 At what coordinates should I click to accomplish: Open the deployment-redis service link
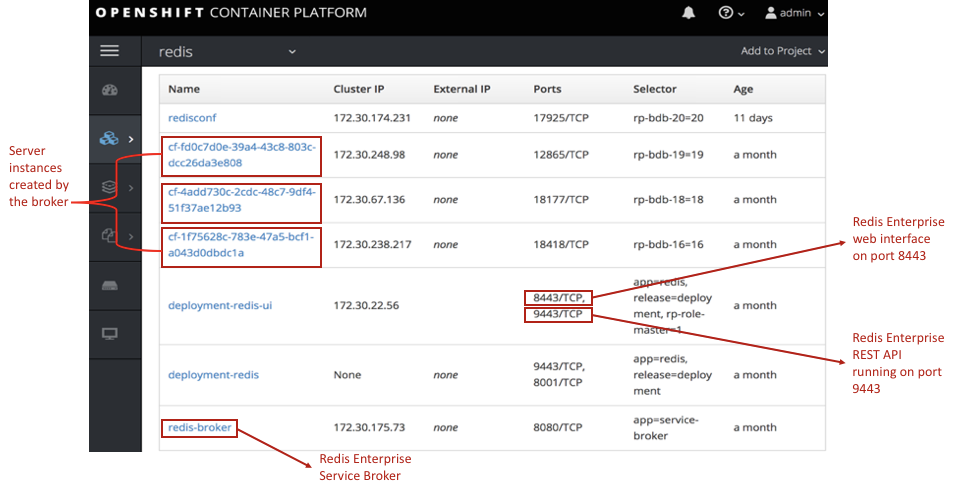tap(213, 375)
